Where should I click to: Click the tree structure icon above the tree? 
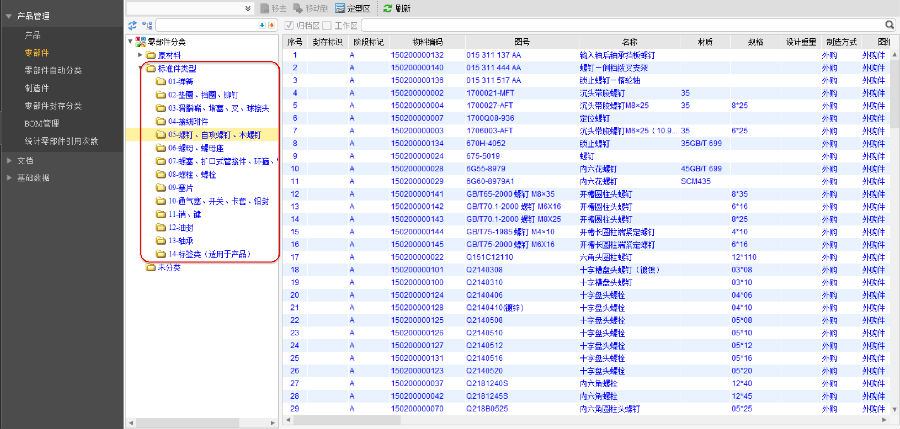pos(147,24)
